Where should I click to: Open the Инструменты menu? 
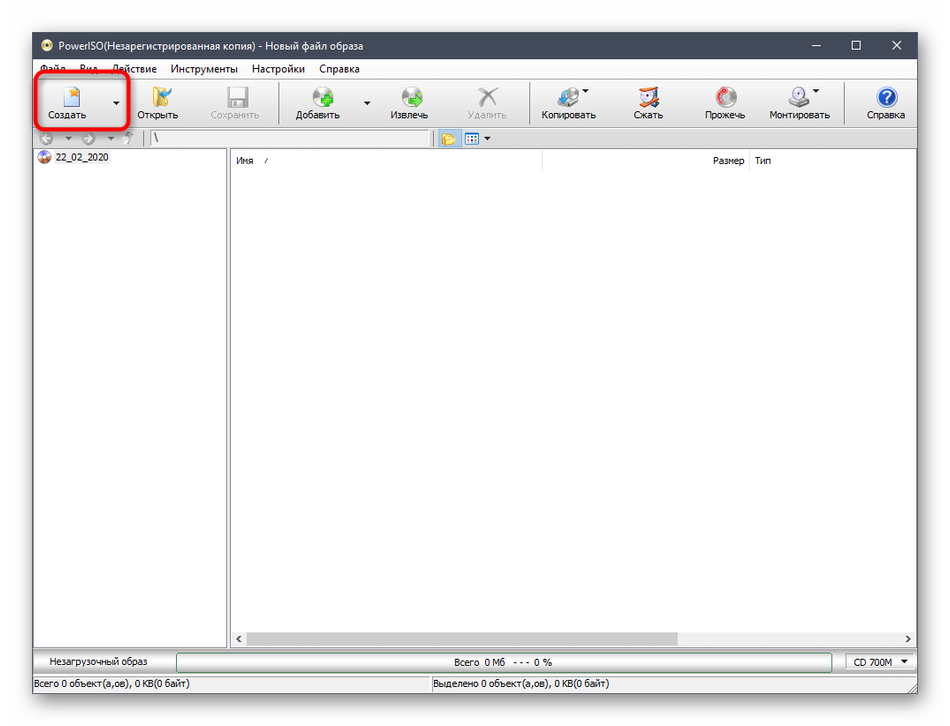click(204, 69)
